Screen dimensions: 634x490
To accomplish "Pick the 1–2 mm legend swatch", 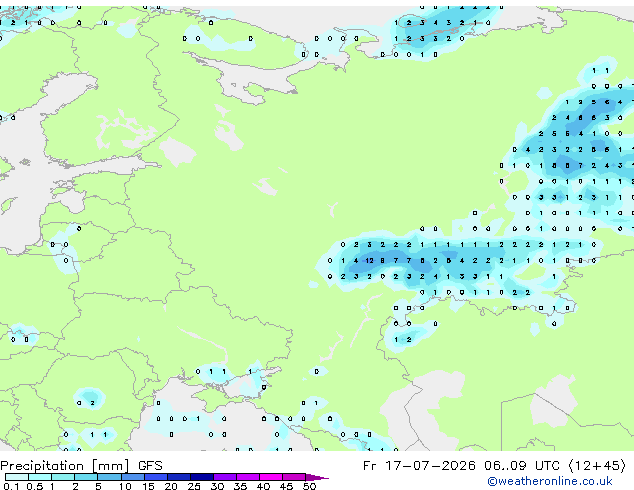I will (x=63, y=477).
